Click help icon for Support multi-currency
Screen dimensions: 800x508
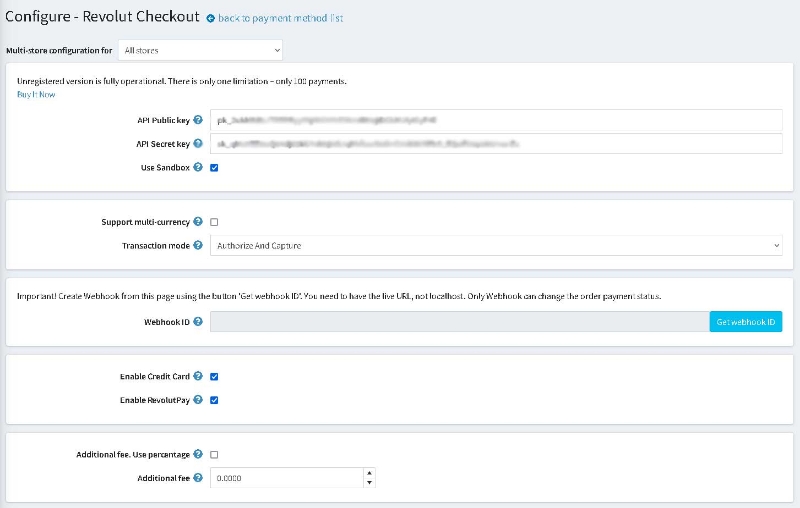click(x=198, y=221)
